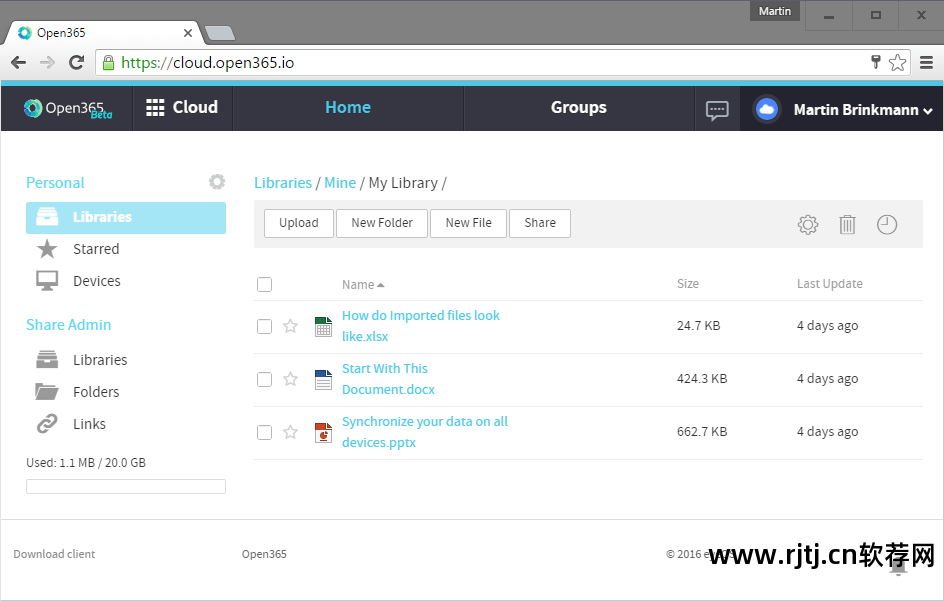This screenshot has width=944, height=601.
Task: Click the Upload button
Action: tap(299, 223)
